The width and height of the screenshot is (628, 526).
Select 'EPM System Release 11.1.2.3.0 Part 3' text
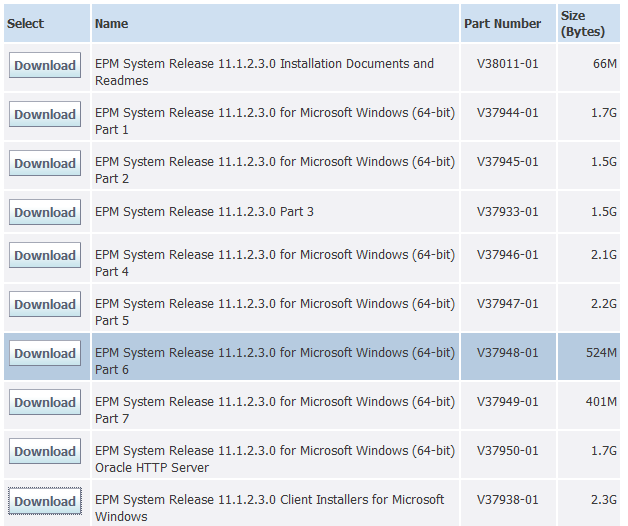204,211
